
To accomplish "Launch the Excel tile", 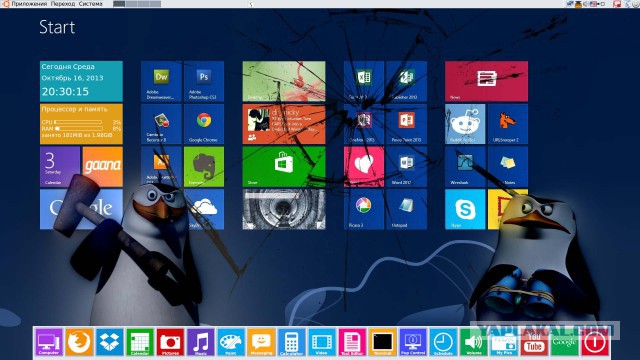I will click(x=364, y=82).
